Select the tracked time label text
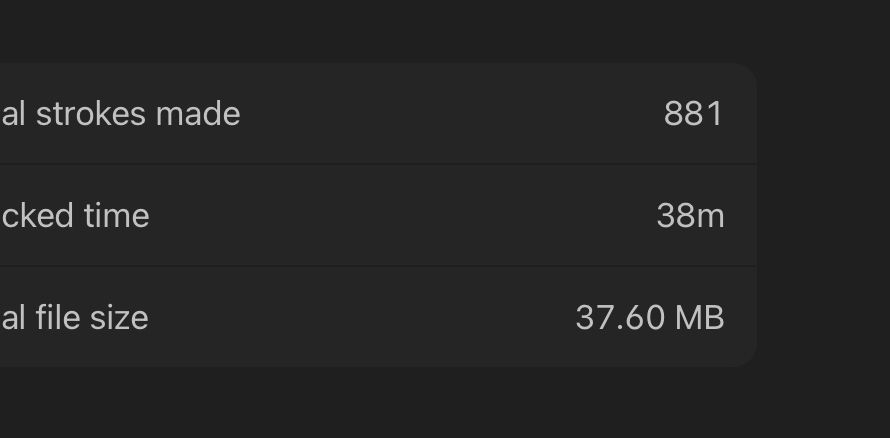This screenshot has width=890, height=438. [74, 216]
